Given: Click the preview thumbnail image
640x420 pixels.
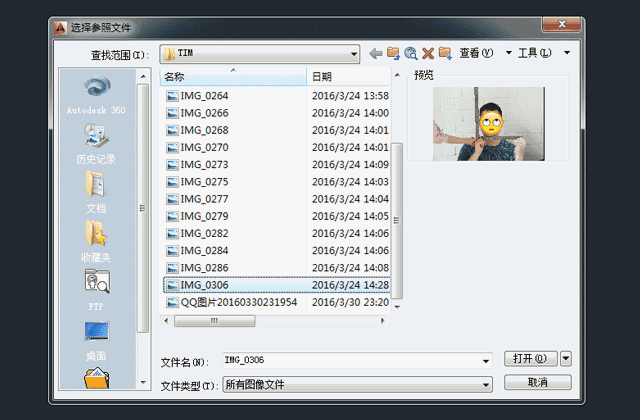Looking at the screenshot, I should point(489,124).
